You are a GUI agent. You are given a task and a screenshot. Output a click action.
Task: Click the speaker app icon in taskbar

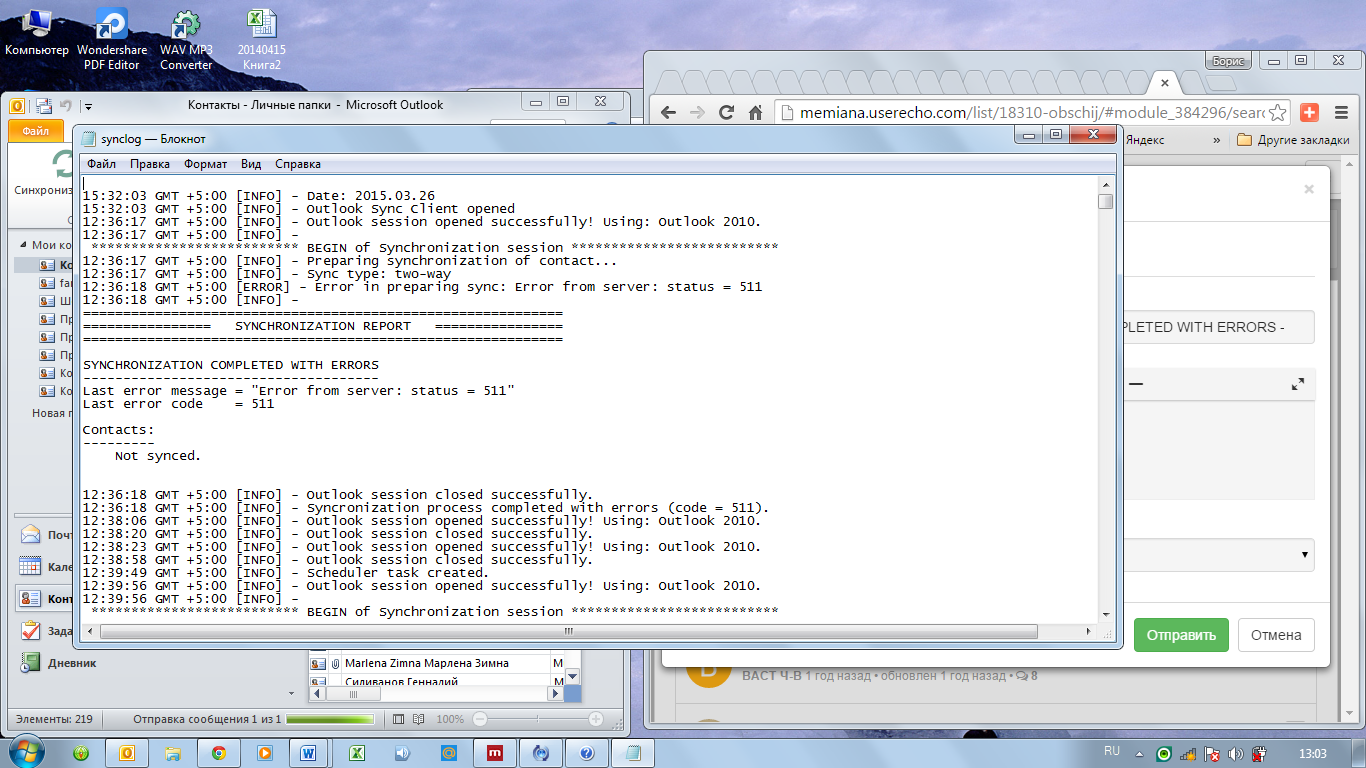[402, 753]
